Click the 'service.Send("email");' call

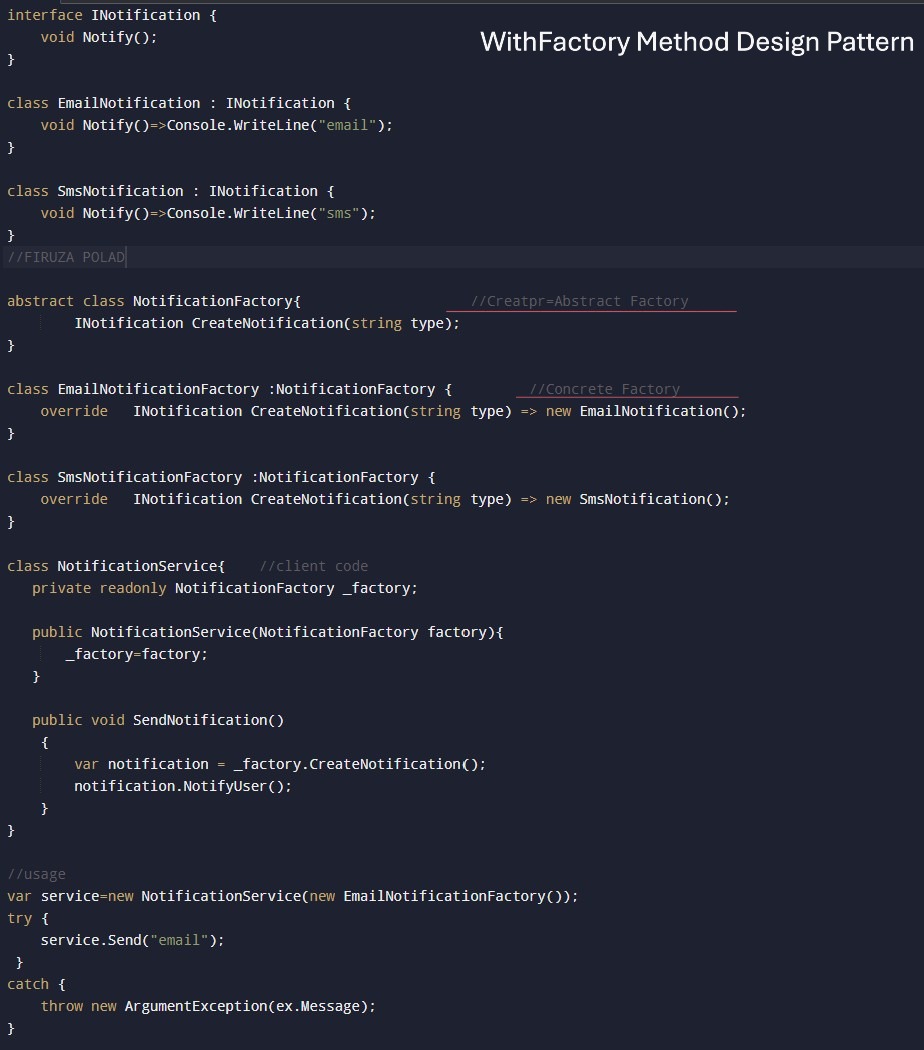(x=133, y=940)
